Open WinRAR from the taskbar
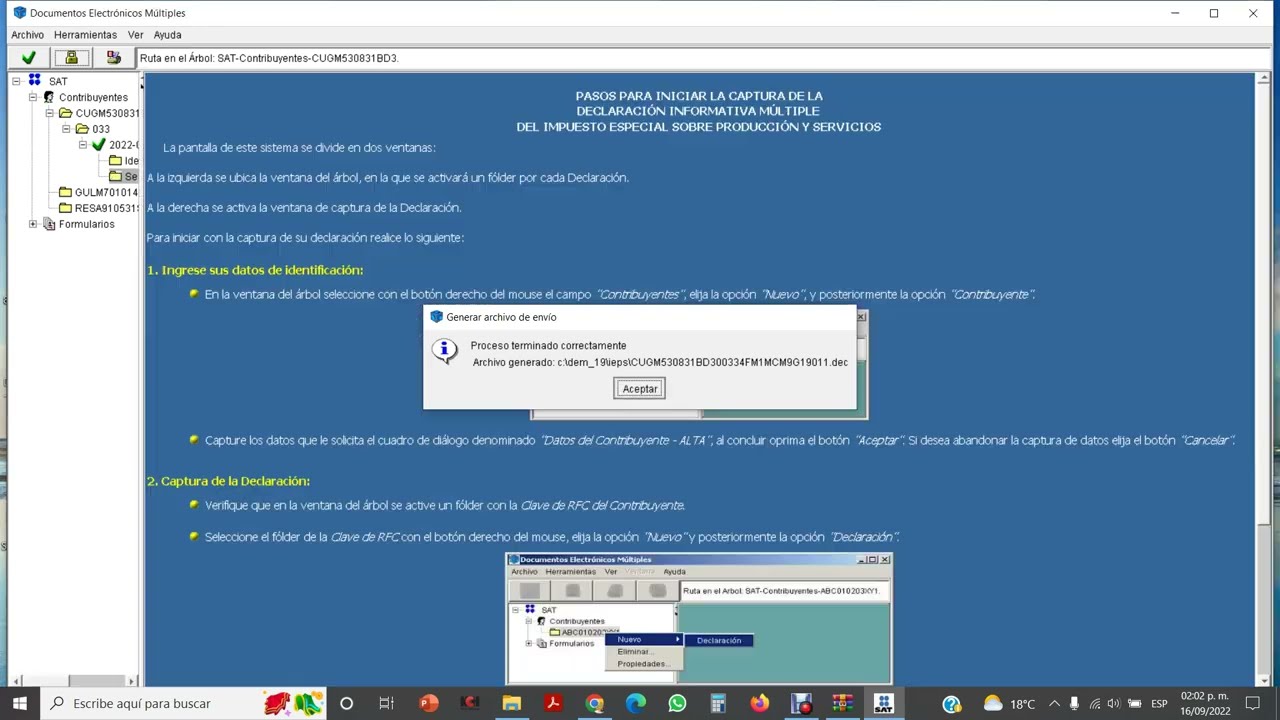This screenshot has width=1280, height=720. pos(842,703)
